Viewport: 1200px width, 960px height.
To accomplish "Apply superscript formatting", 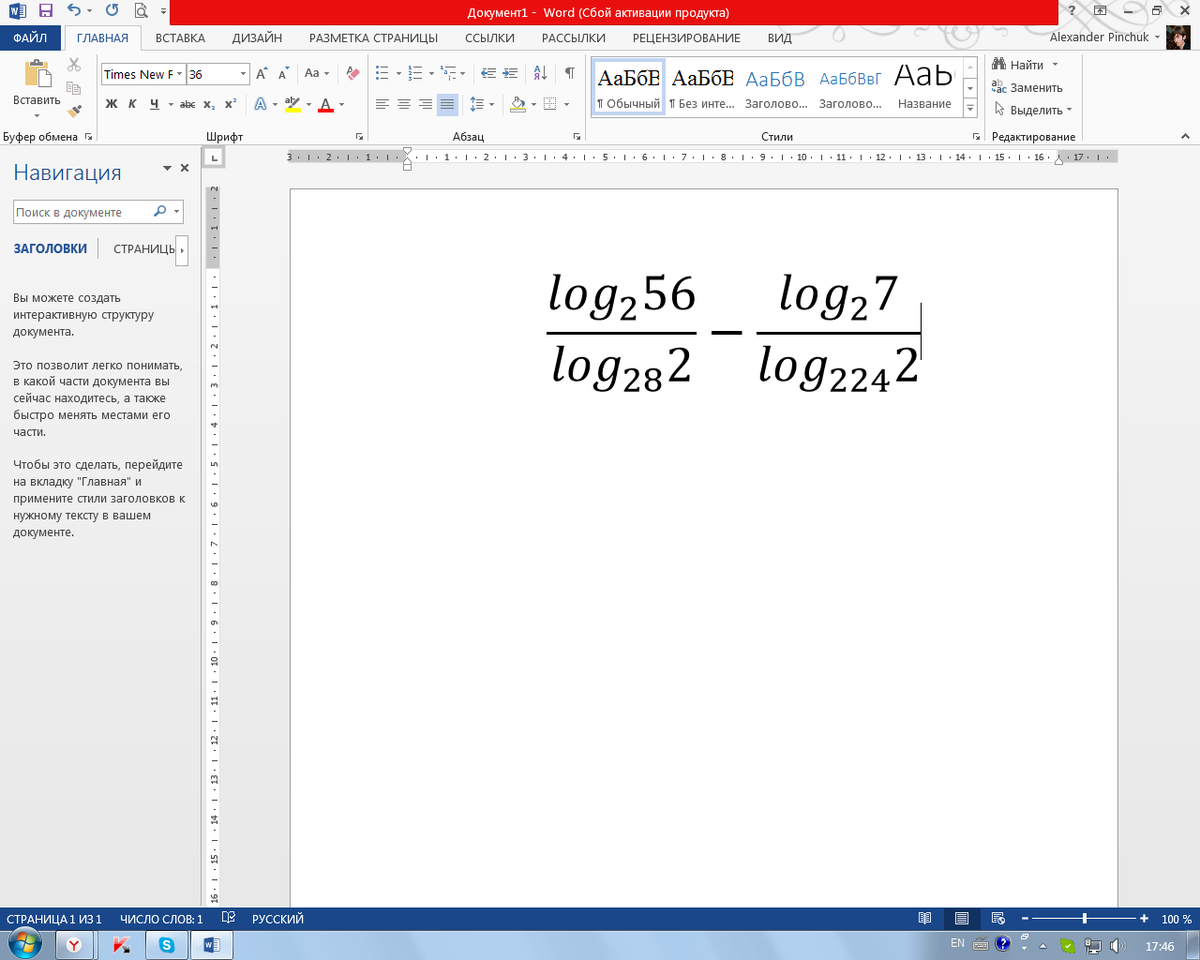I will point(230,104).
